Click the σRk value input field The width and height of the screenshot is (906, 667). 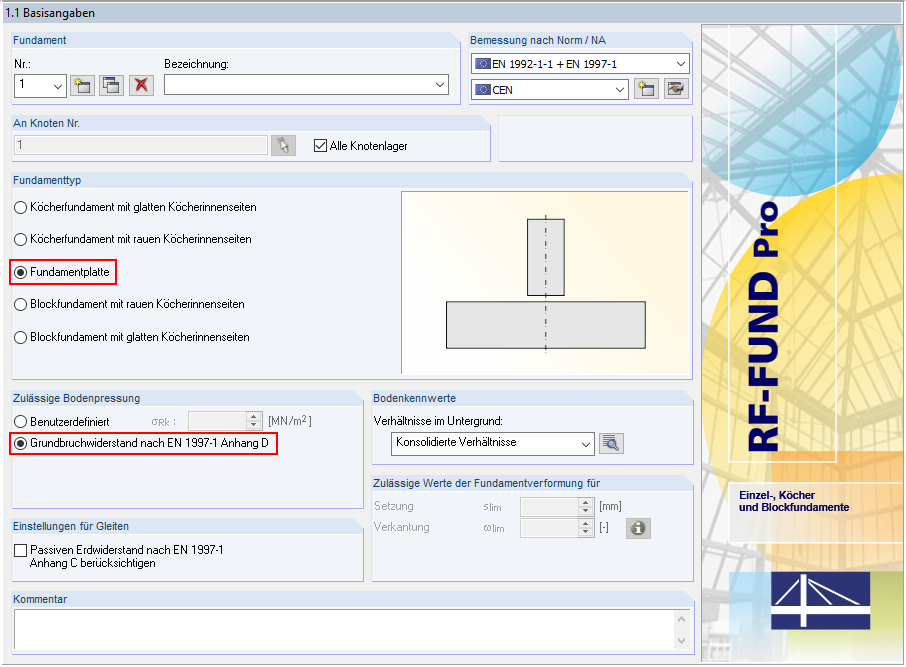pos(218,421)
